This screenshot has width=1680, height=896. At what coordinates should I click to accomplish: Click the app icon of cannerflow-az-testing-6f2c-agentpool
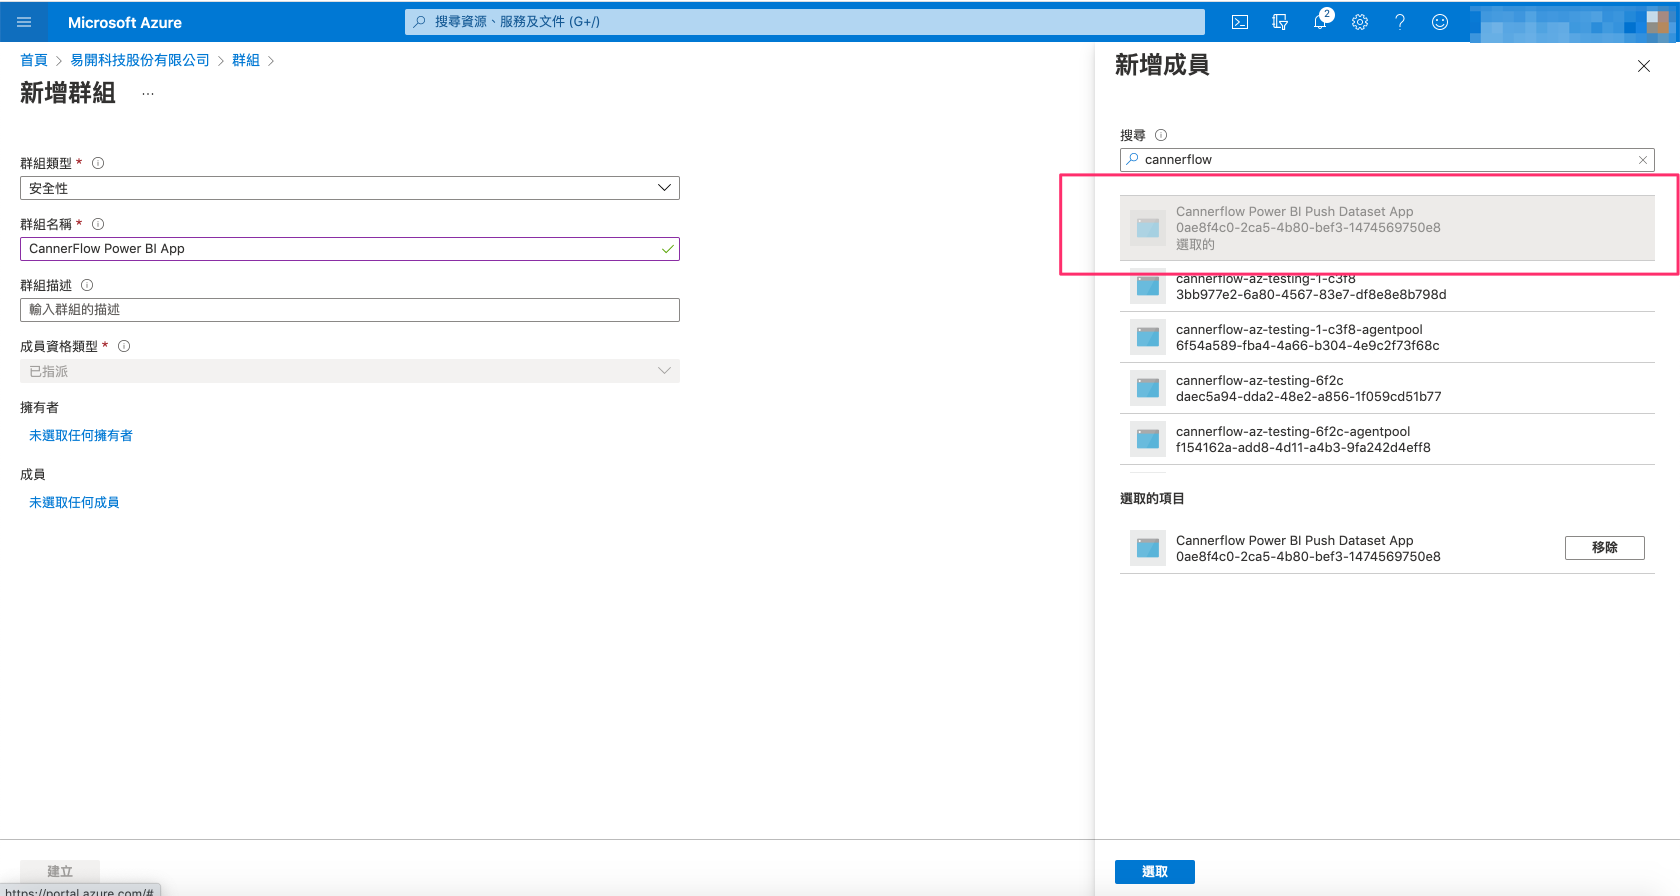pyautogui.click(x=1148, y=439)
